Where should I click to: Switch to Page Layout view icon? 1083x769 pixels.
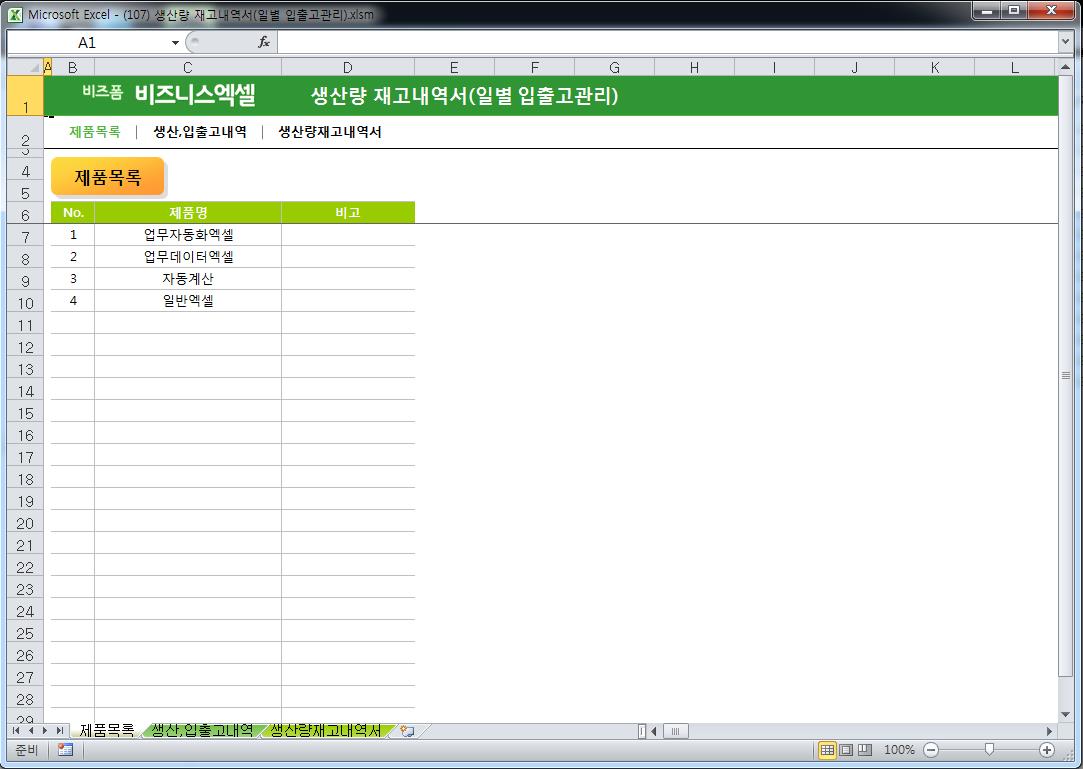[846, 750]
